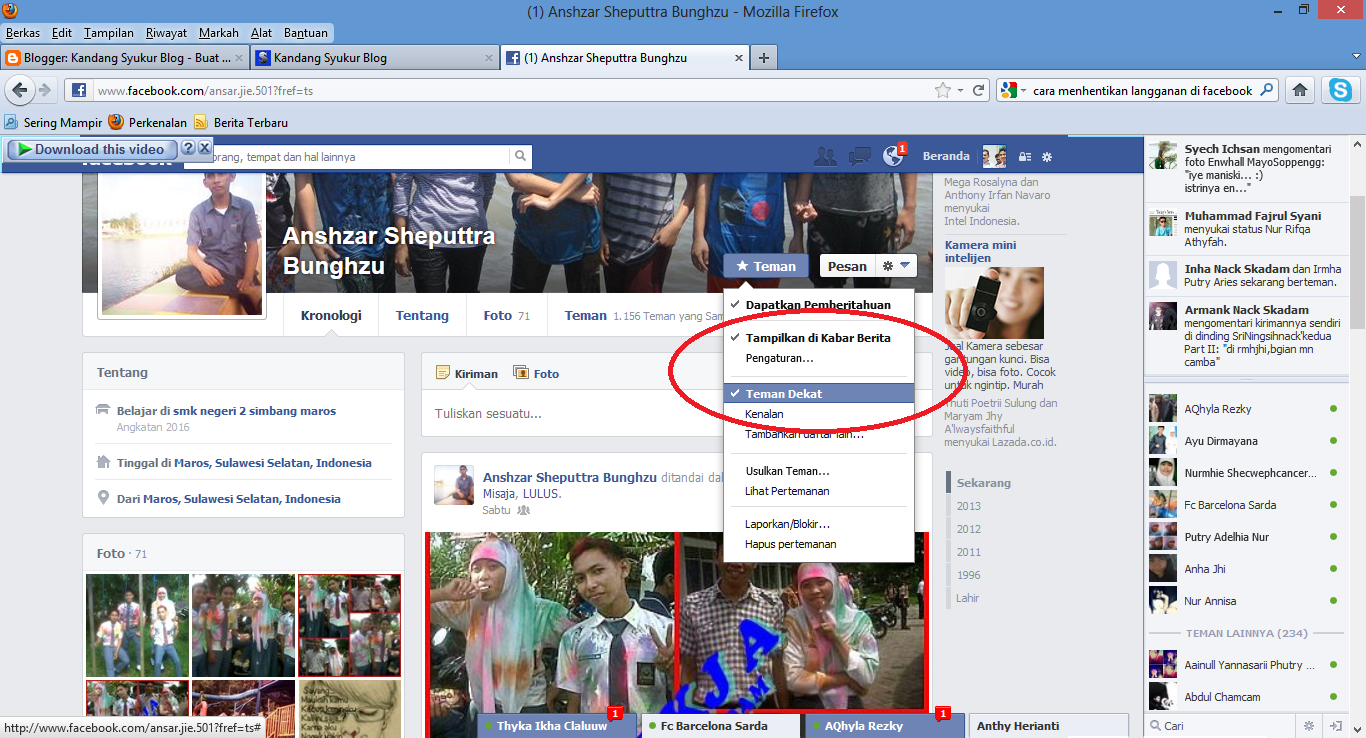This screenshot has width=1366, height=738.
Task: Open a new tab with plus button
Action: (x=764, y=58)
